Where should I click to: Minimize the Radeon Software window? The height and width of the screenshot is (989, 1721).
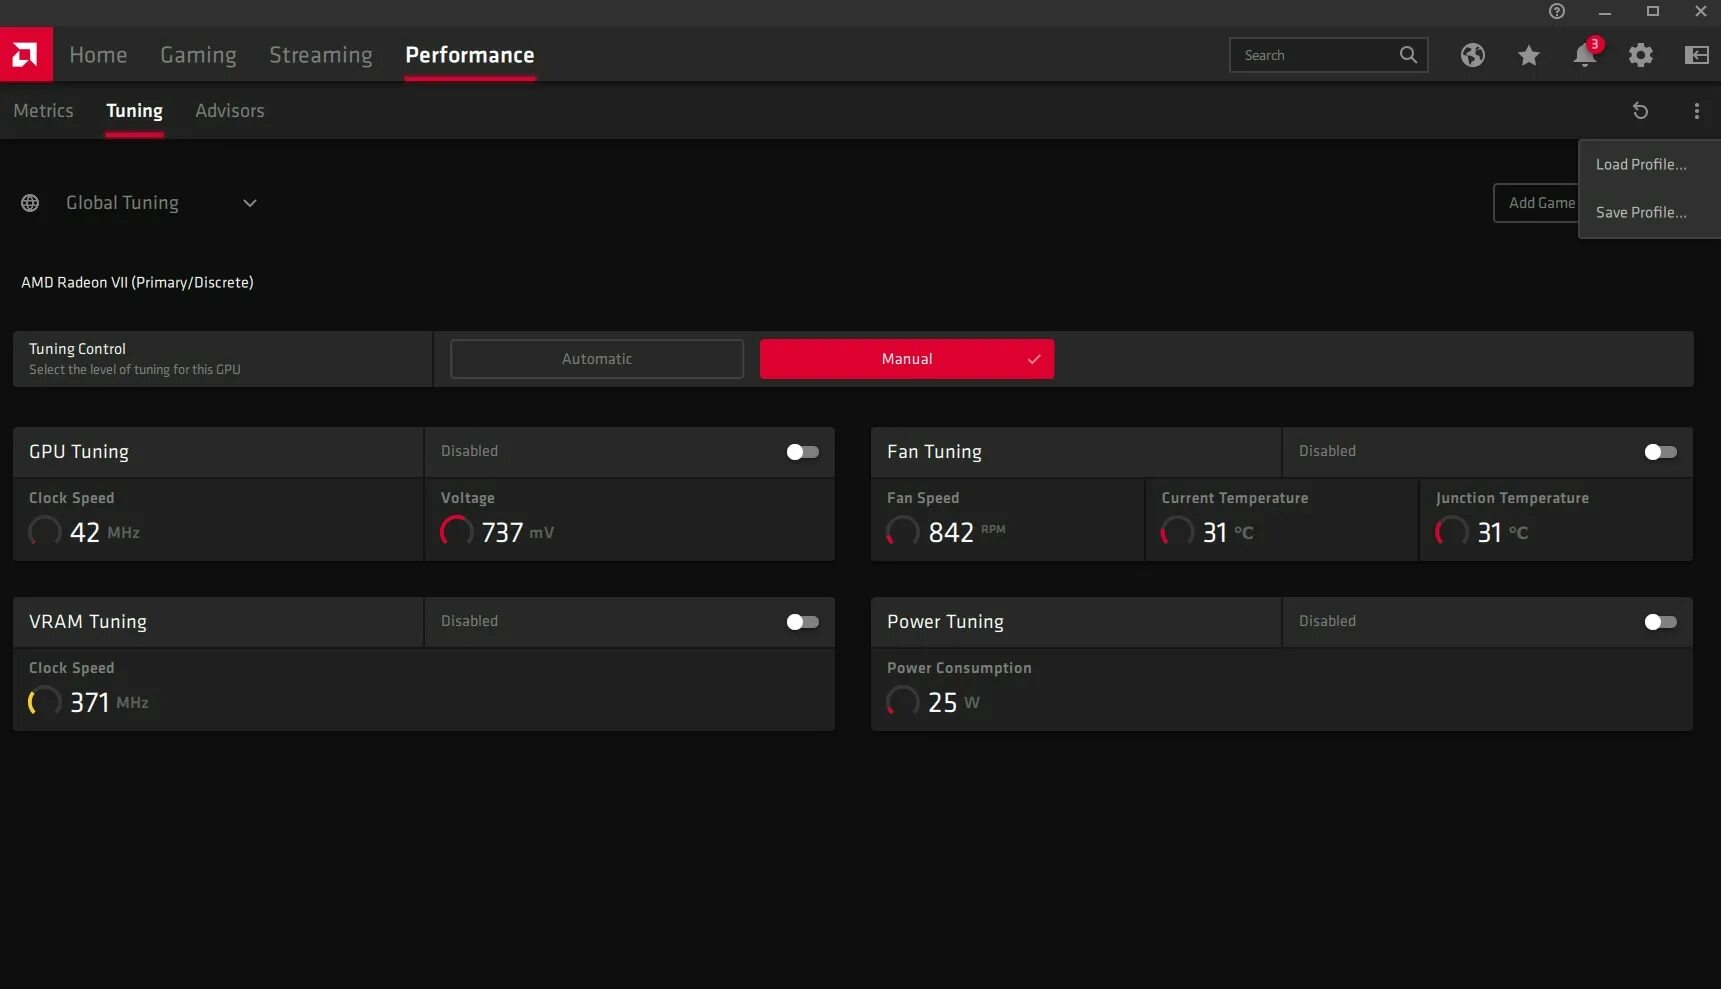click(1605, 12)
